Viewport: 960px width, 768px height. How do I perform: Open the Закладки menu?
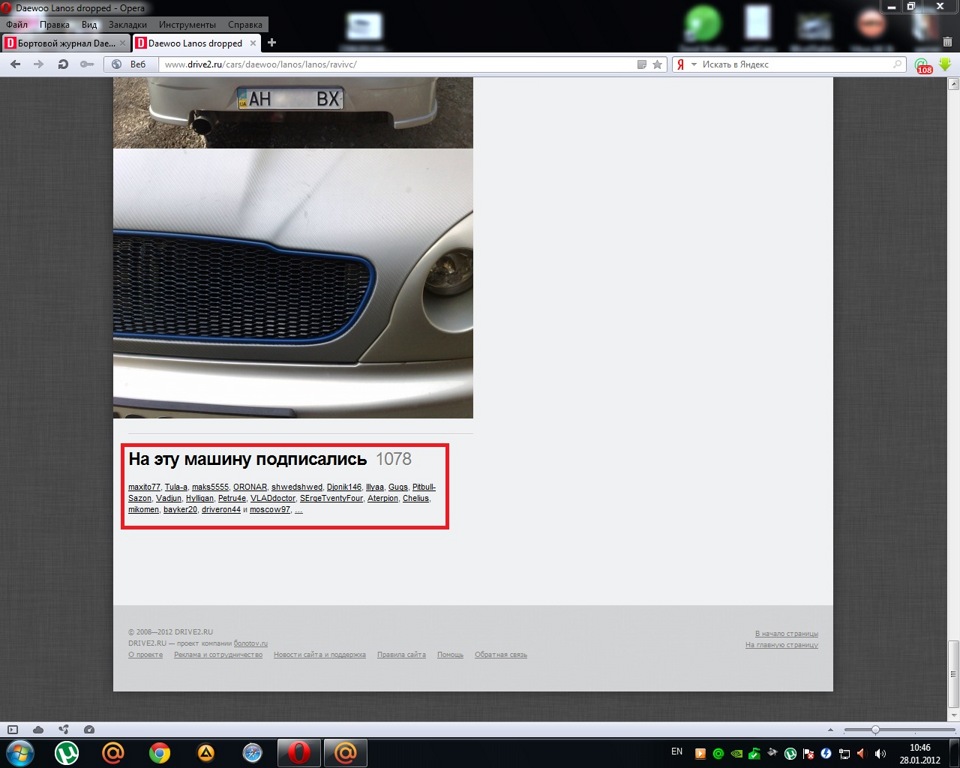pyautogui.click(x=127, y=24)
